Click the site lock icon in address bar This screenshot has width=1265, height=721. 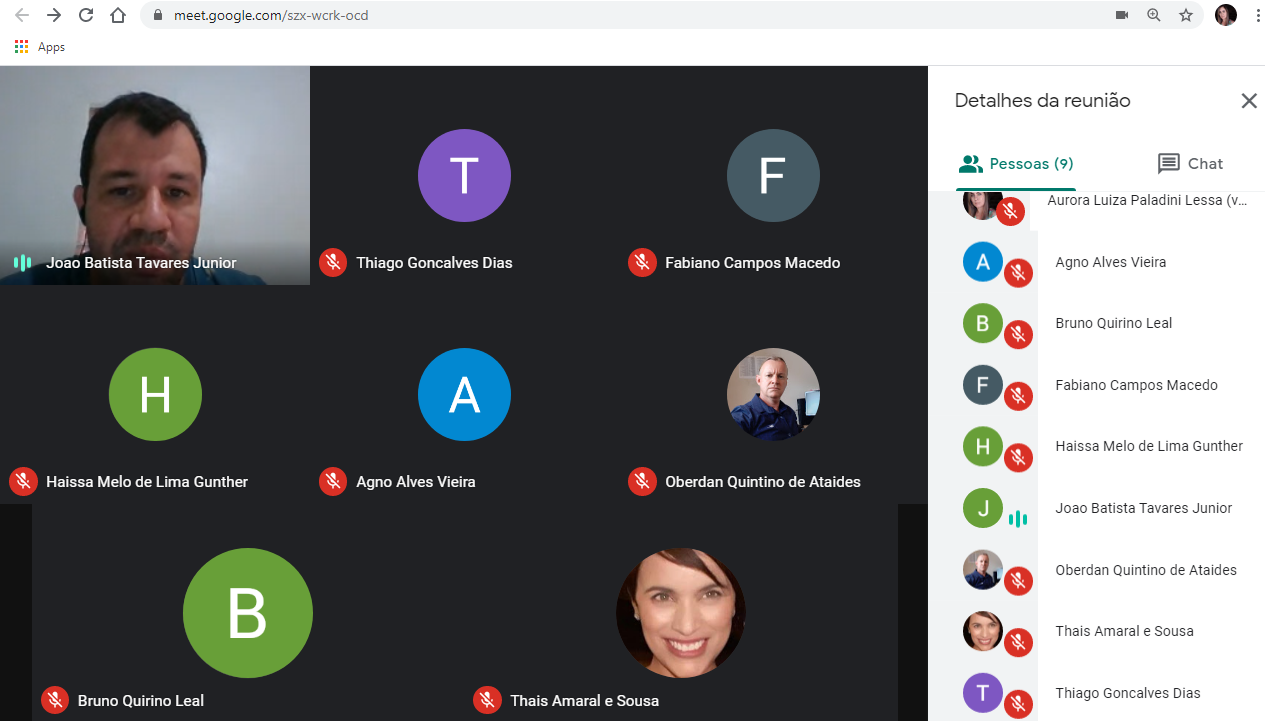157,16
